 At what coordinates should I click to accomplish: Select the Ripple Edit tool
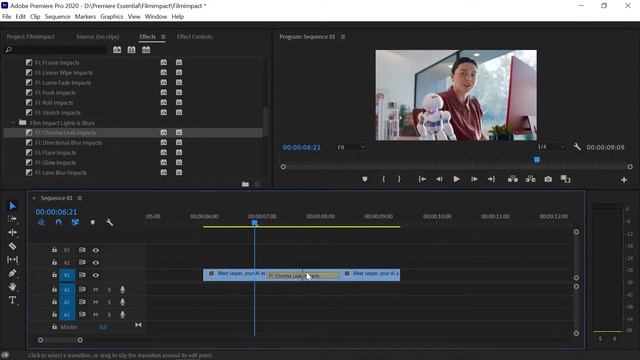point(12,233)
